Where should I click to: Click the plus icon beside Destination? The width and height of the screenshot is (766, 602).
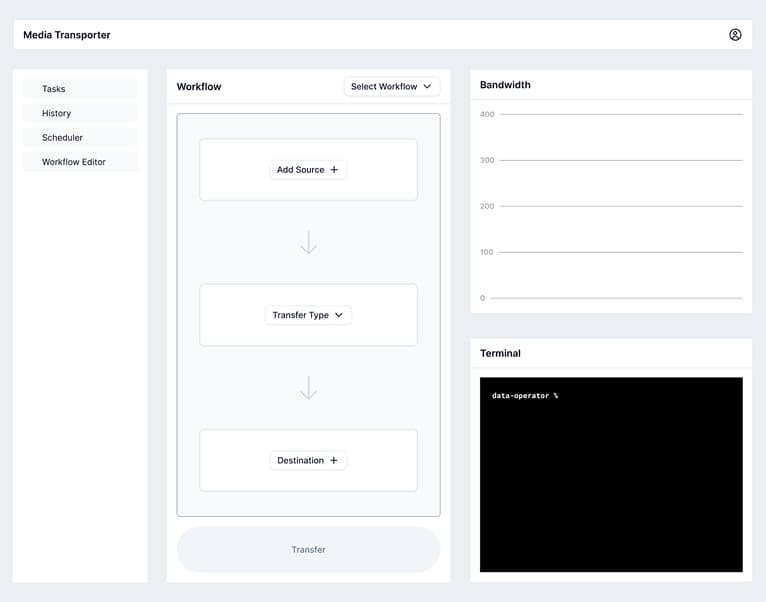(x=334, y=461)
